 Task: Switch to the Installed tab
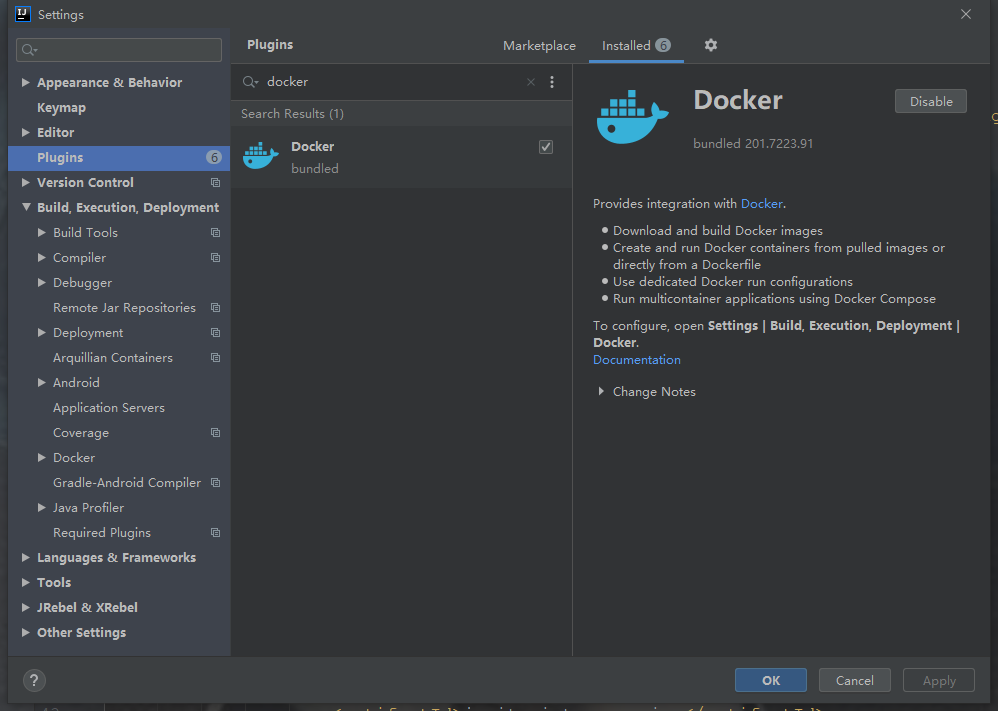coord(636,46)
